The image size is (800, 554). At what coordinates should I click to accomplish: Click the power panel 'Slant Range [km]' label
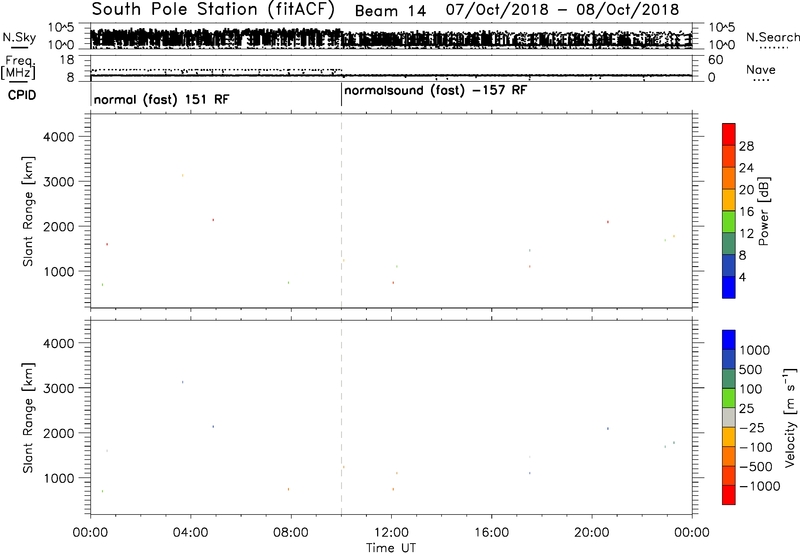(28, 211)
